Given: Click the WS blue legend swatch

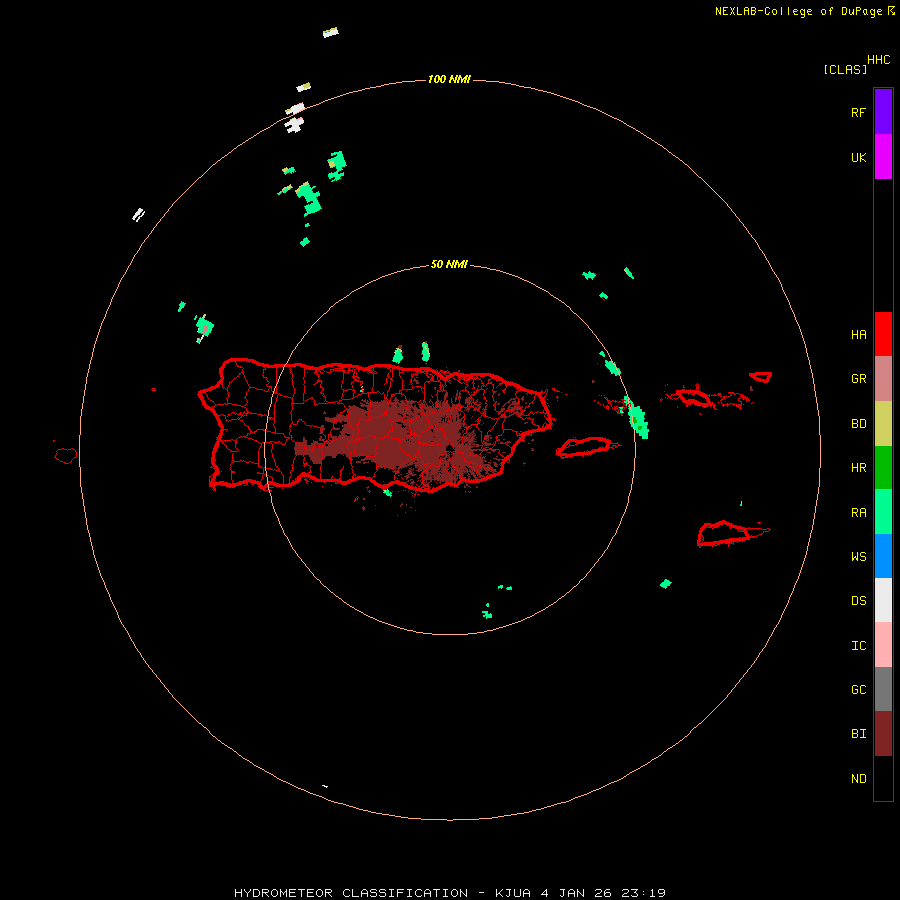Looking at the screenshot, I should click(883, 556).
